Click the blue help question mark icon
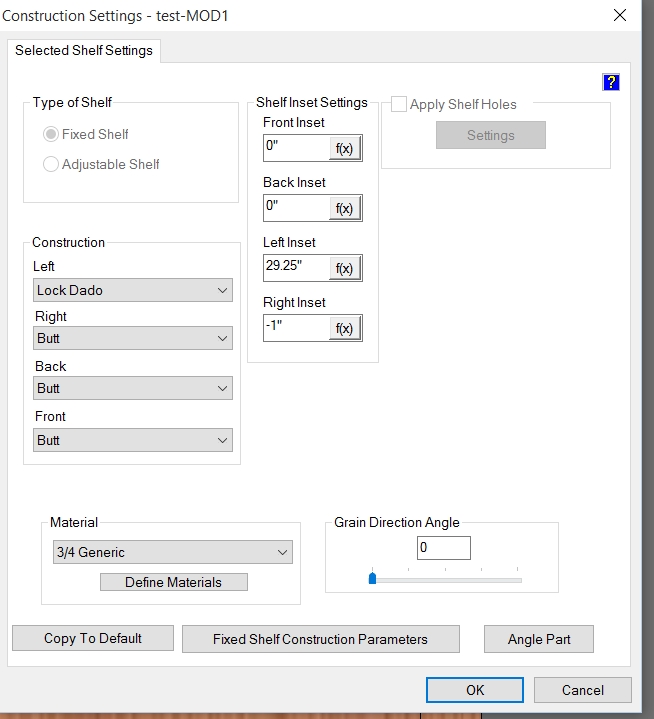 (611, 83)
